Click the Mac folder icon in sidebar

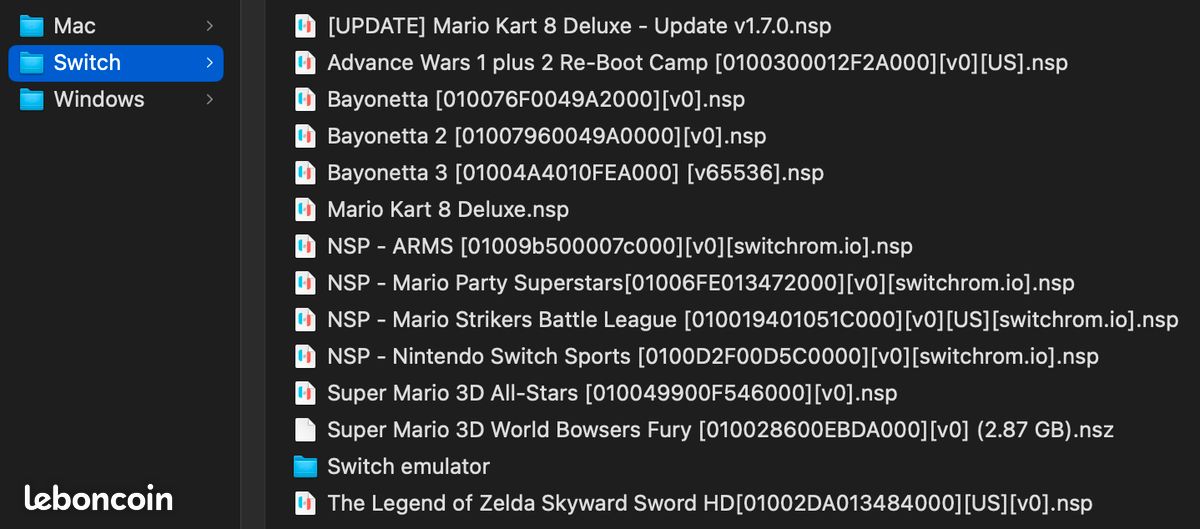[x=32, y=26]
